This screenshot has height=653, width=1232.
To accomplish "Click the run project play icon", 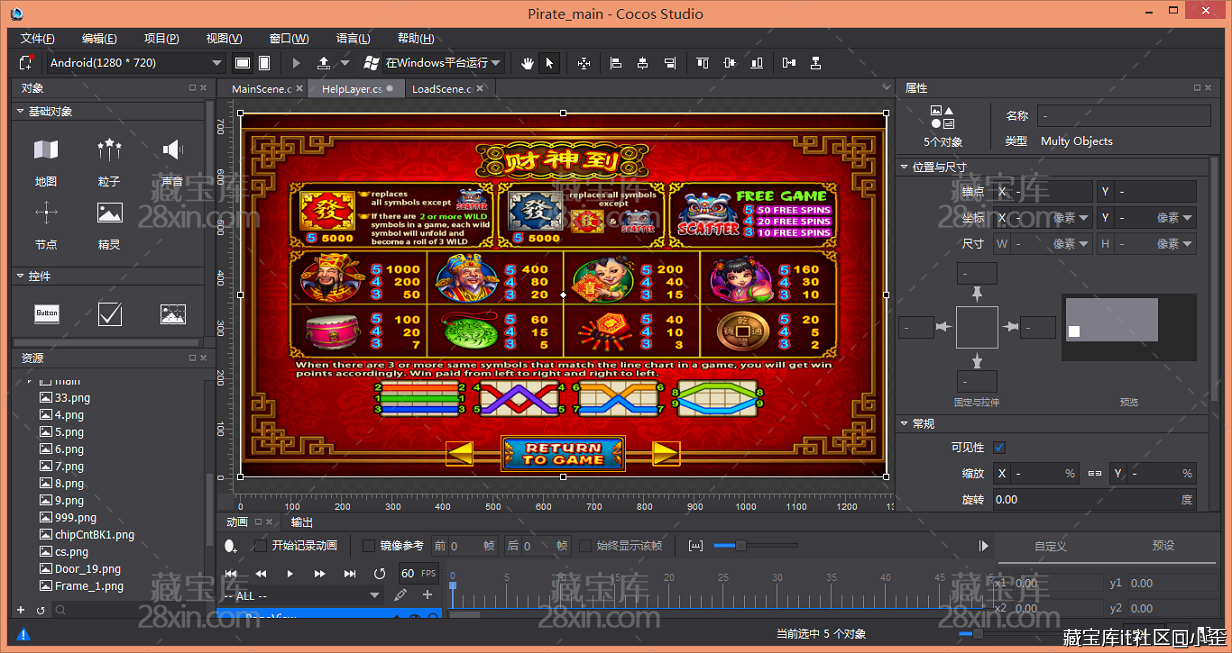I will (x=296, y=63).
